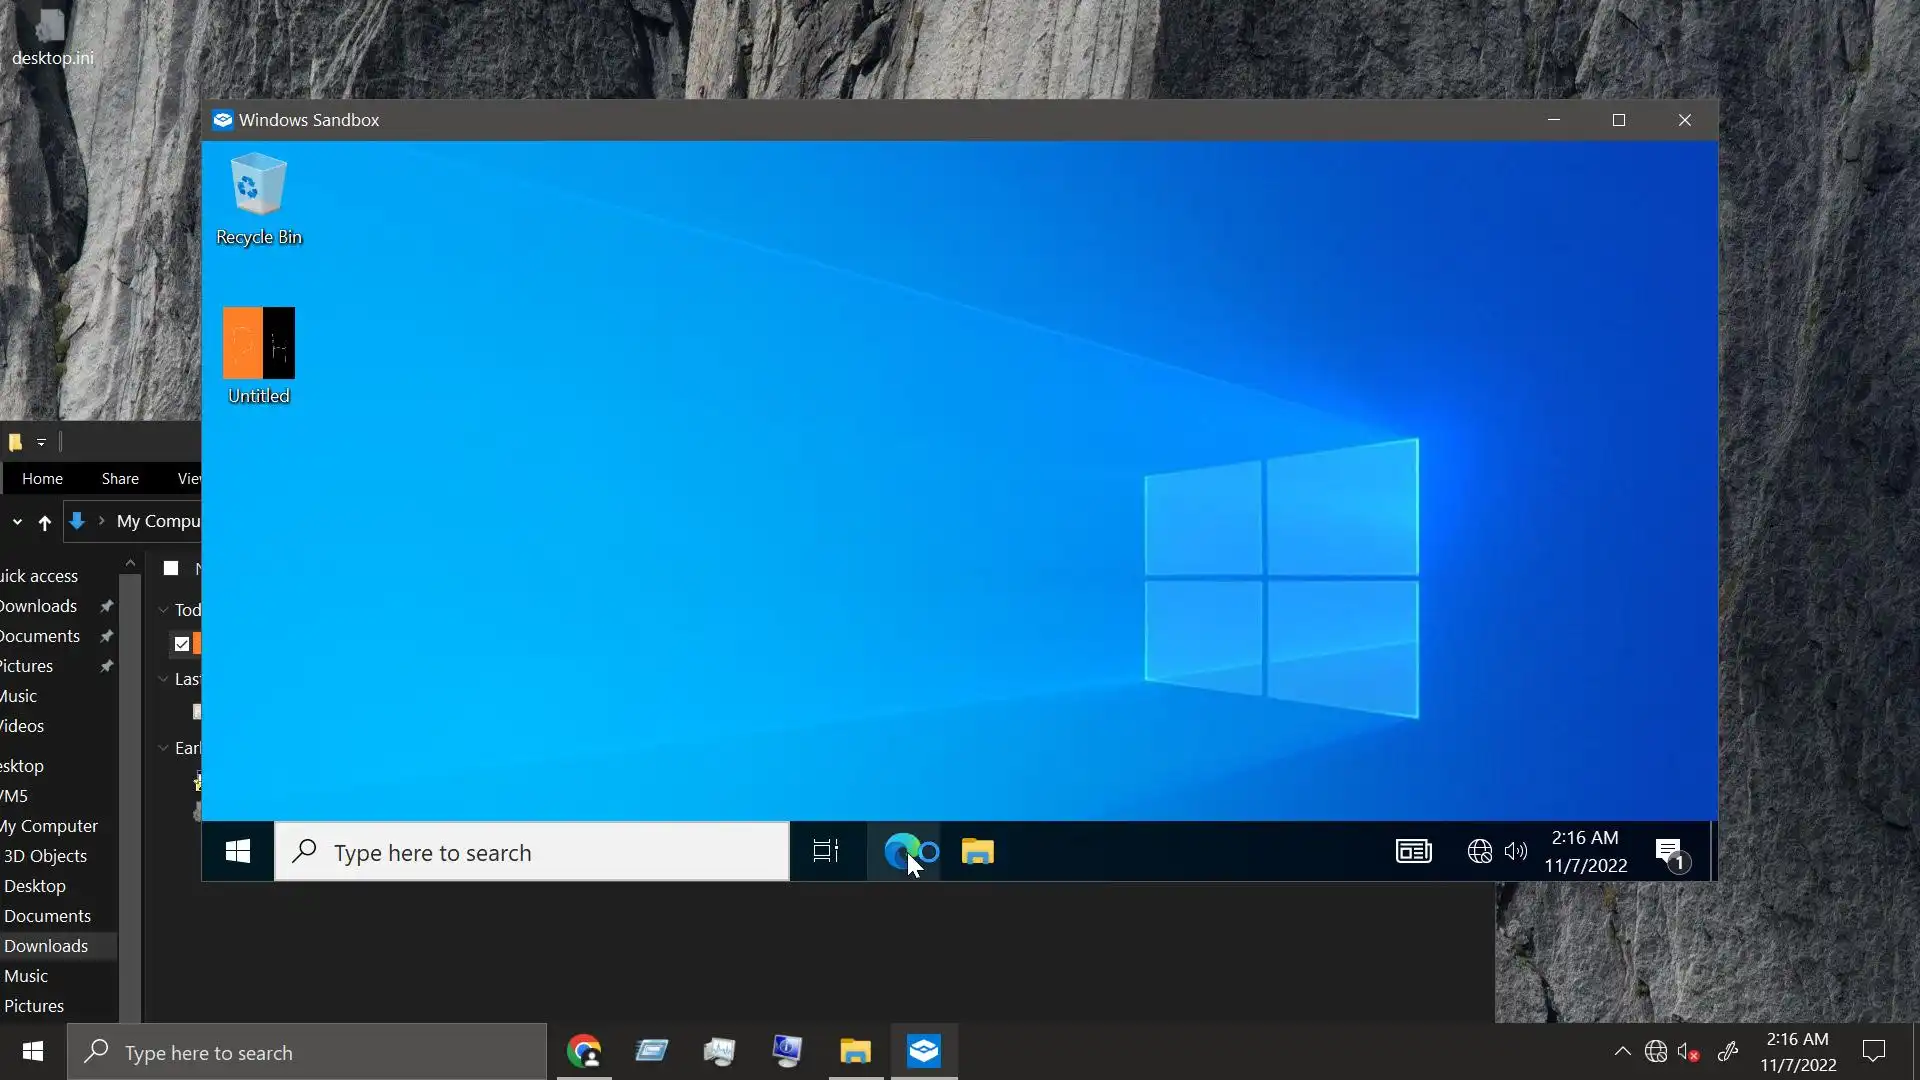Open News and interests in sandbox
Image resolution: width=1920 pixels, height=1080 pixels.
pos(1413,852)
